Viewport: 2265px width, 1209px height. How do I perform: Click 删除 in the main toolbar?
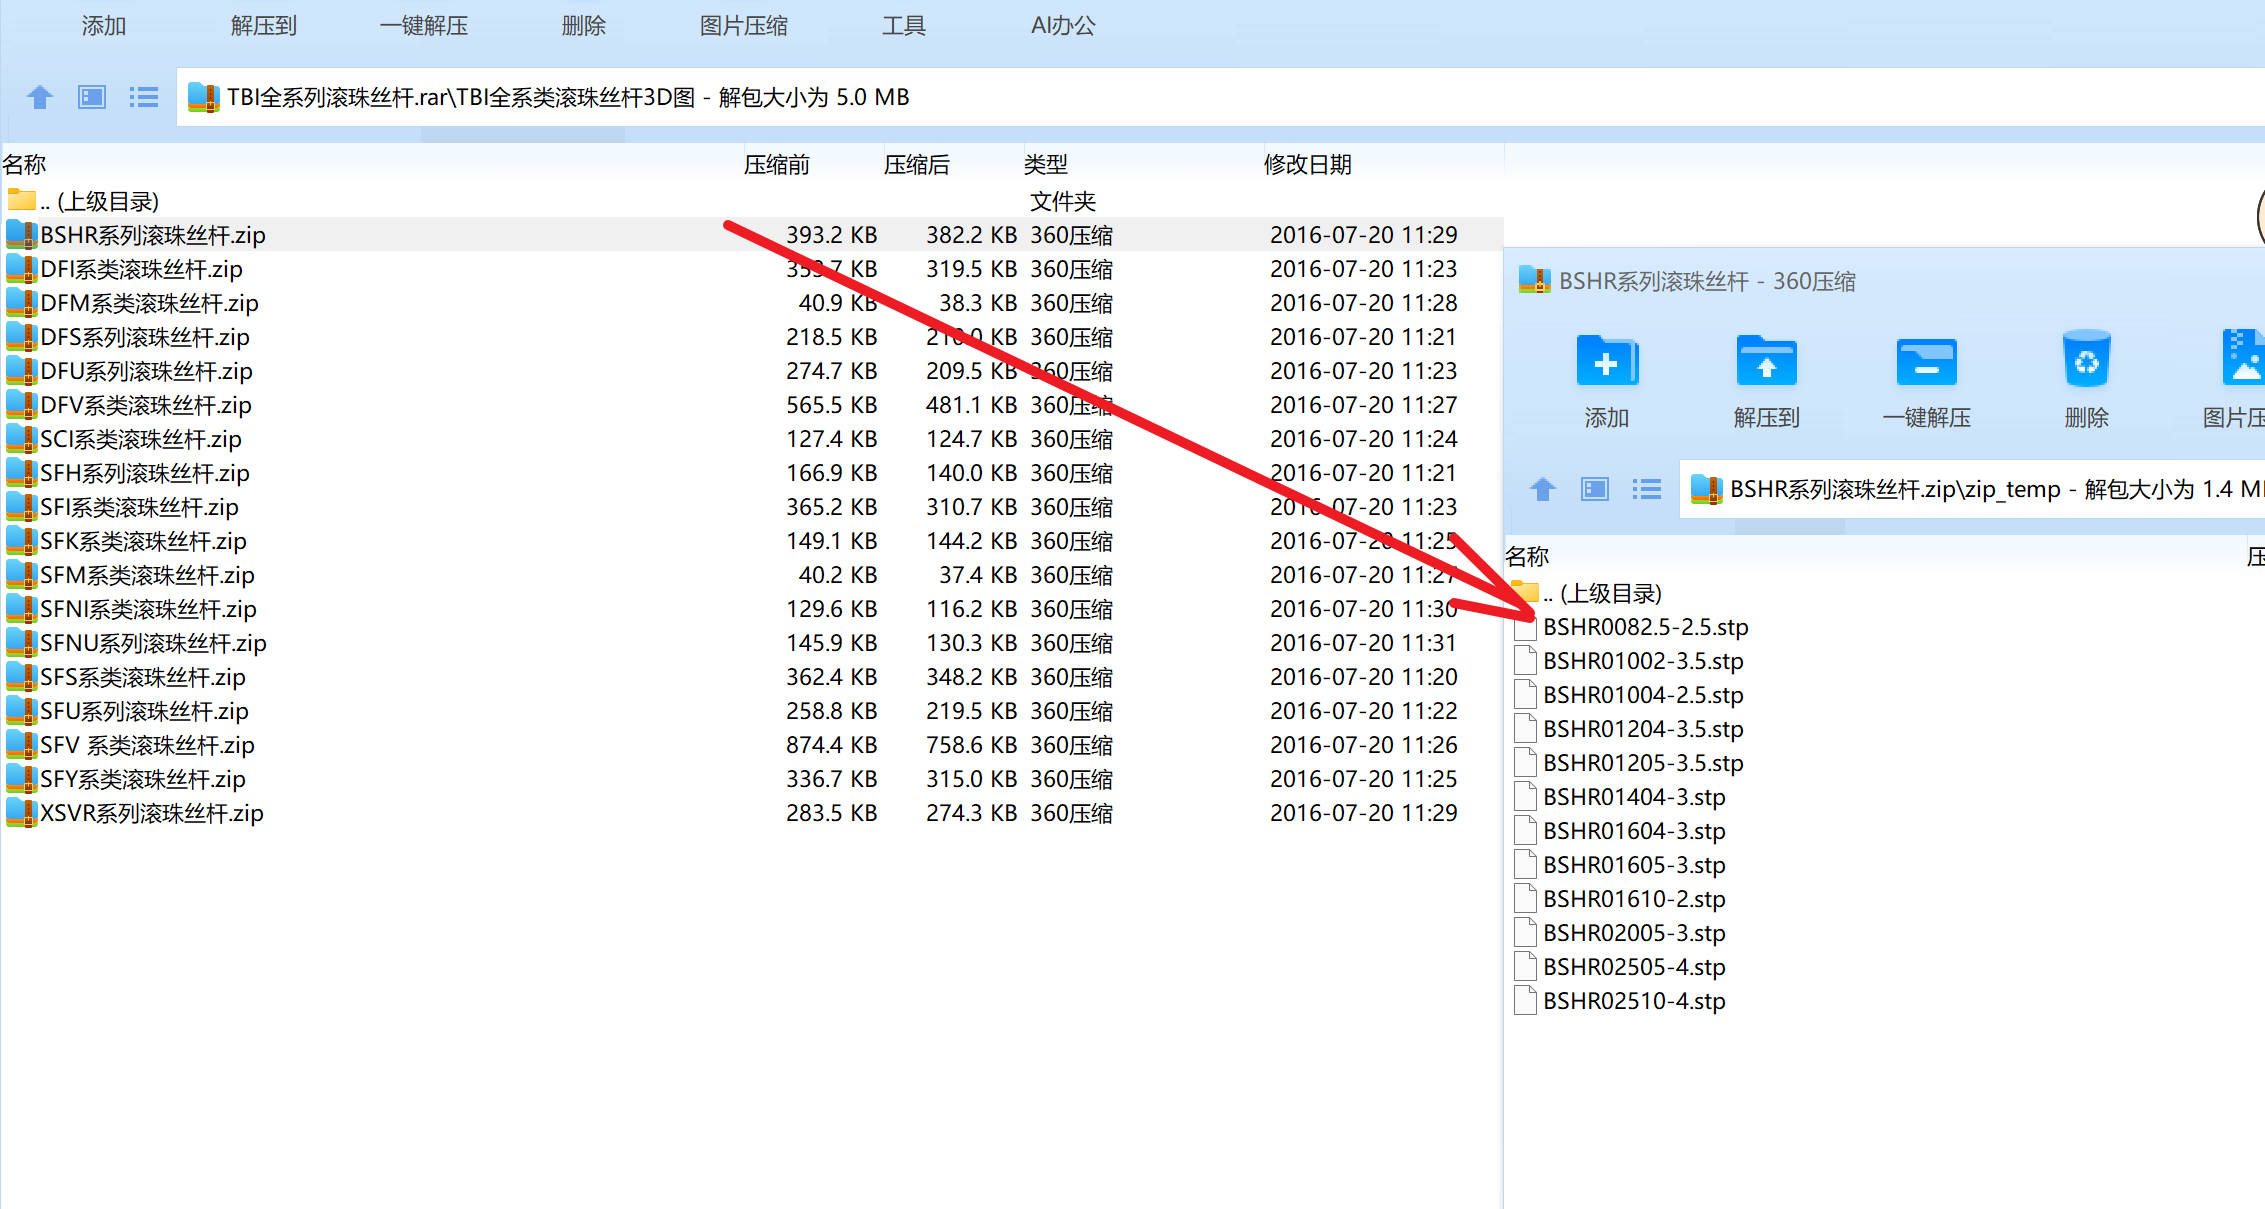click(584, 26)
